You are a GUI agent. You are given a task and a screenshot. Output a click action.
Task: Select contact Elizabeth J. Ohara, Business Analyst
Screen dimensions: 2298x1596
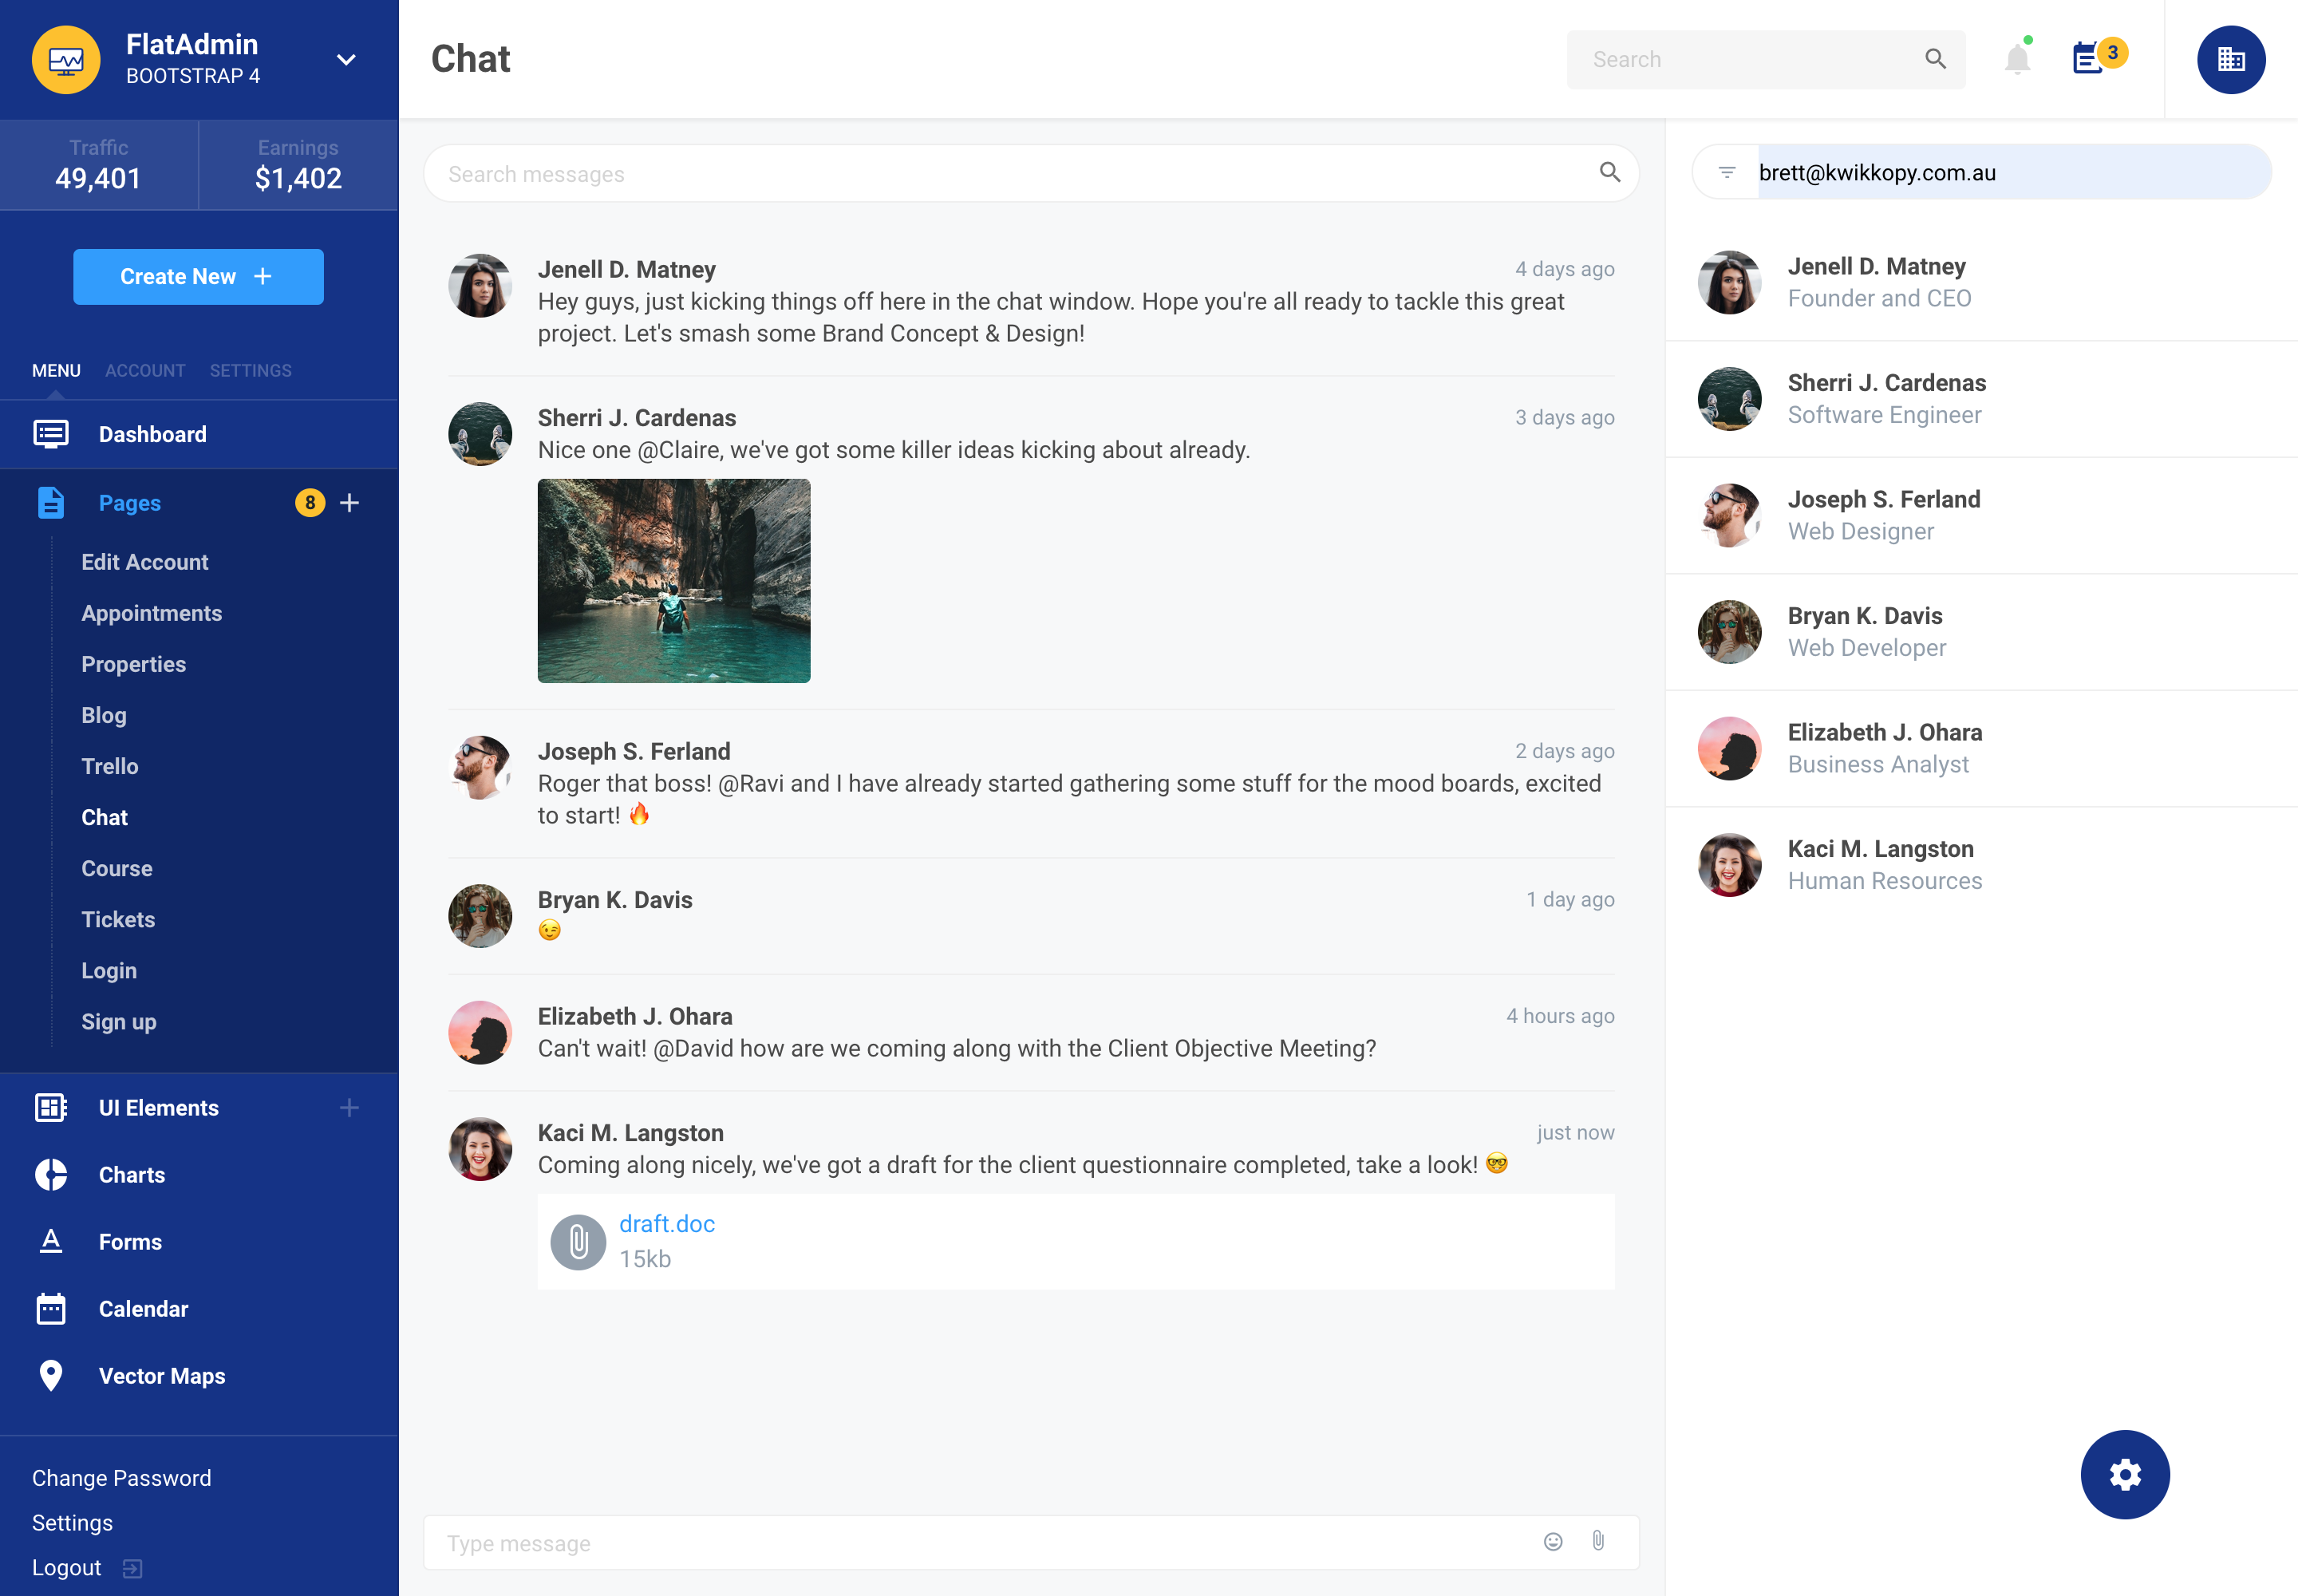1981,749
